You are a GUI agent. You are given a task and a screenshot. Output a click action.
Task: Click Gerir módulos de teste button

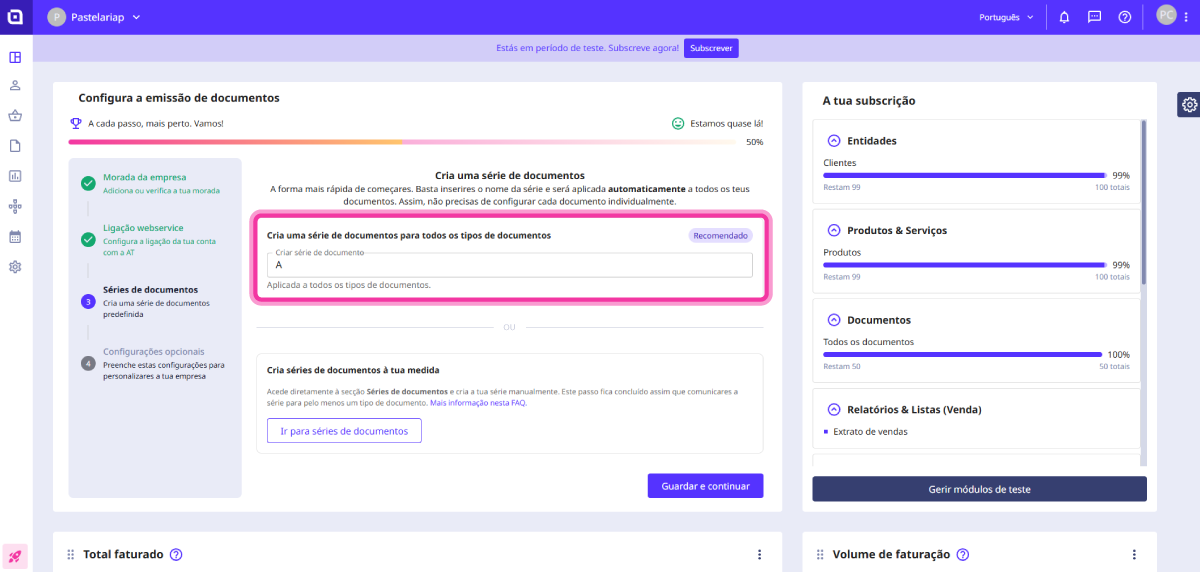tap(979, 489)
